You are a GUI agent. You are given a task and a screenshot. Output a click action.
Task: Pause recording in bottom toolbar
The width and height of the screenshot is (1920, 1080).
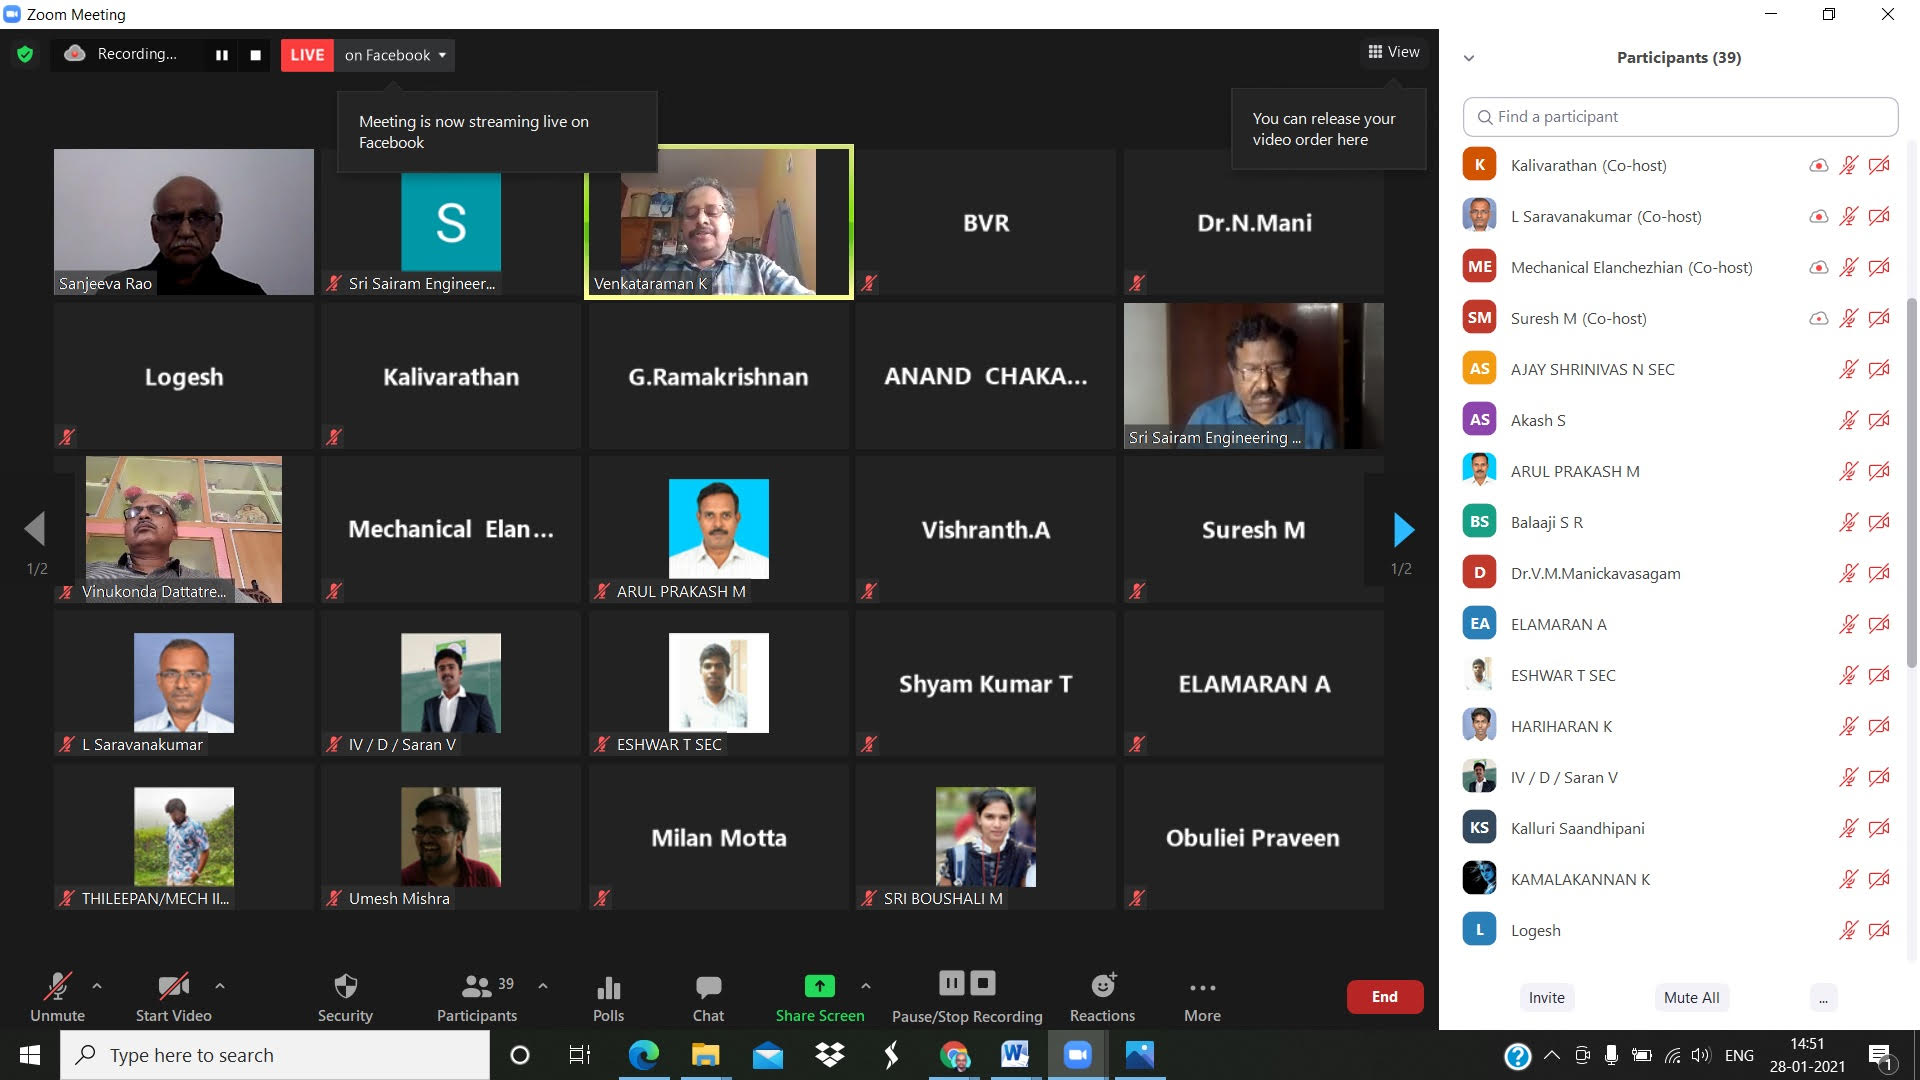coord(951,984)
